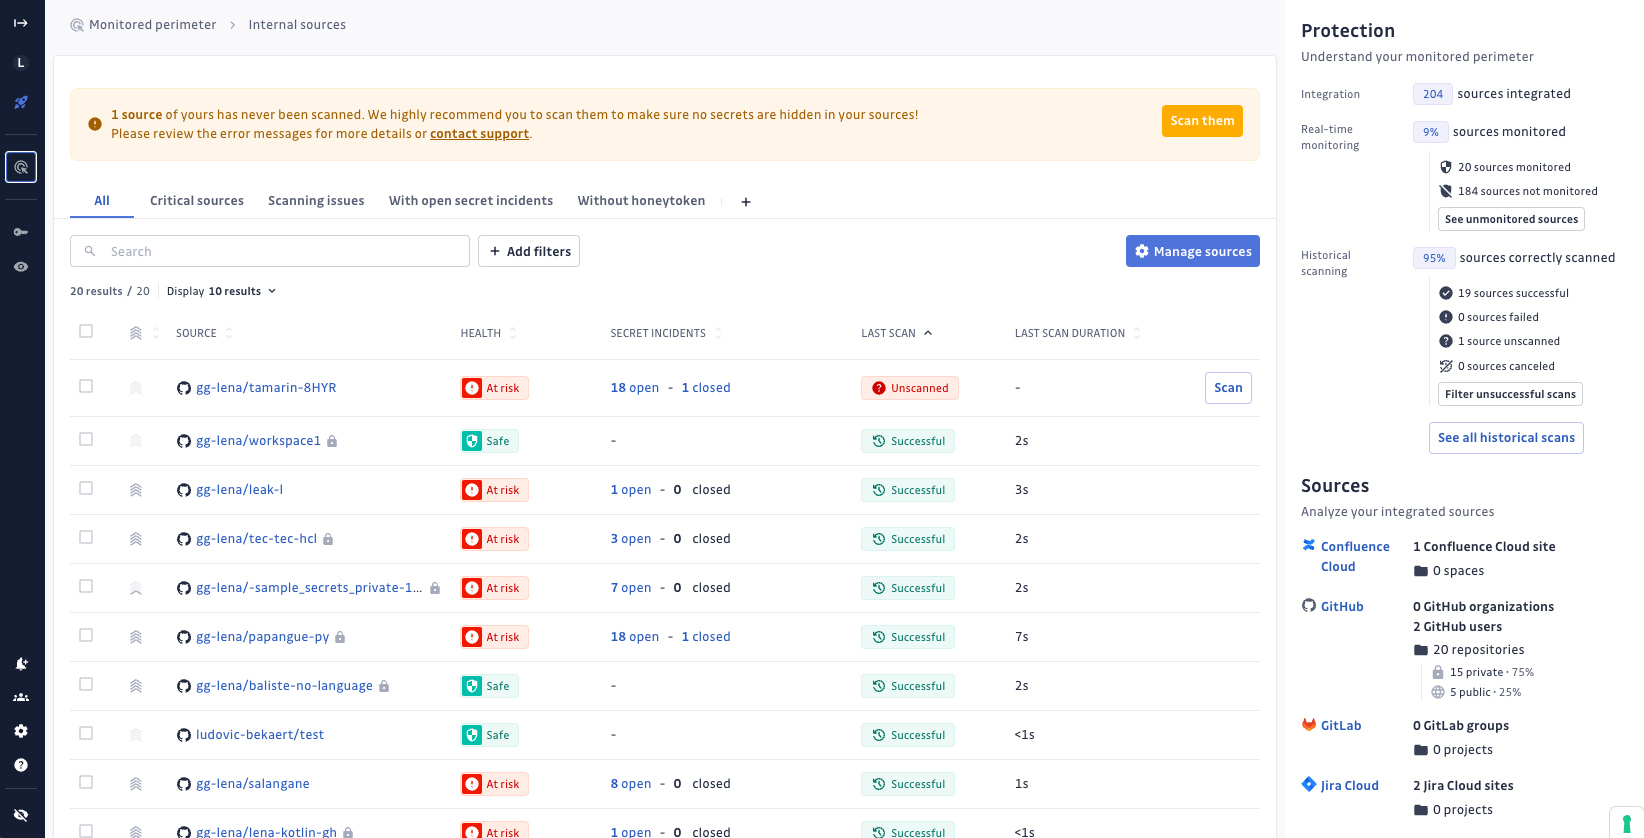Check the box for gg-lena/workspace1
The width and height of the screenshot is (1644, 838).
(86, 439)
